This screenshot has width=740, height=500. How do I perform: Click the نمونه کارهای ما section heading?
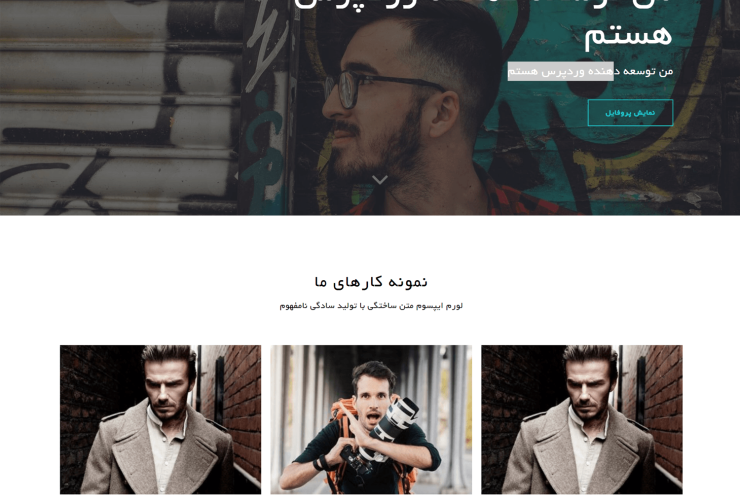[x=371, y=282]
